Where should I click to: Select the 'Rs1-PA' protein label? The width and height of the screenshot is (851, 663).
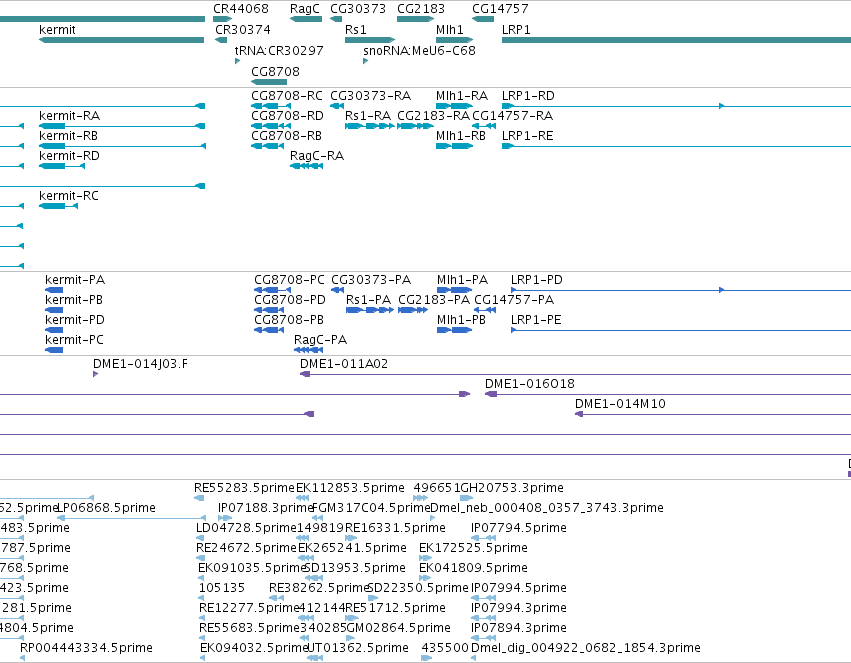point(369,300)
